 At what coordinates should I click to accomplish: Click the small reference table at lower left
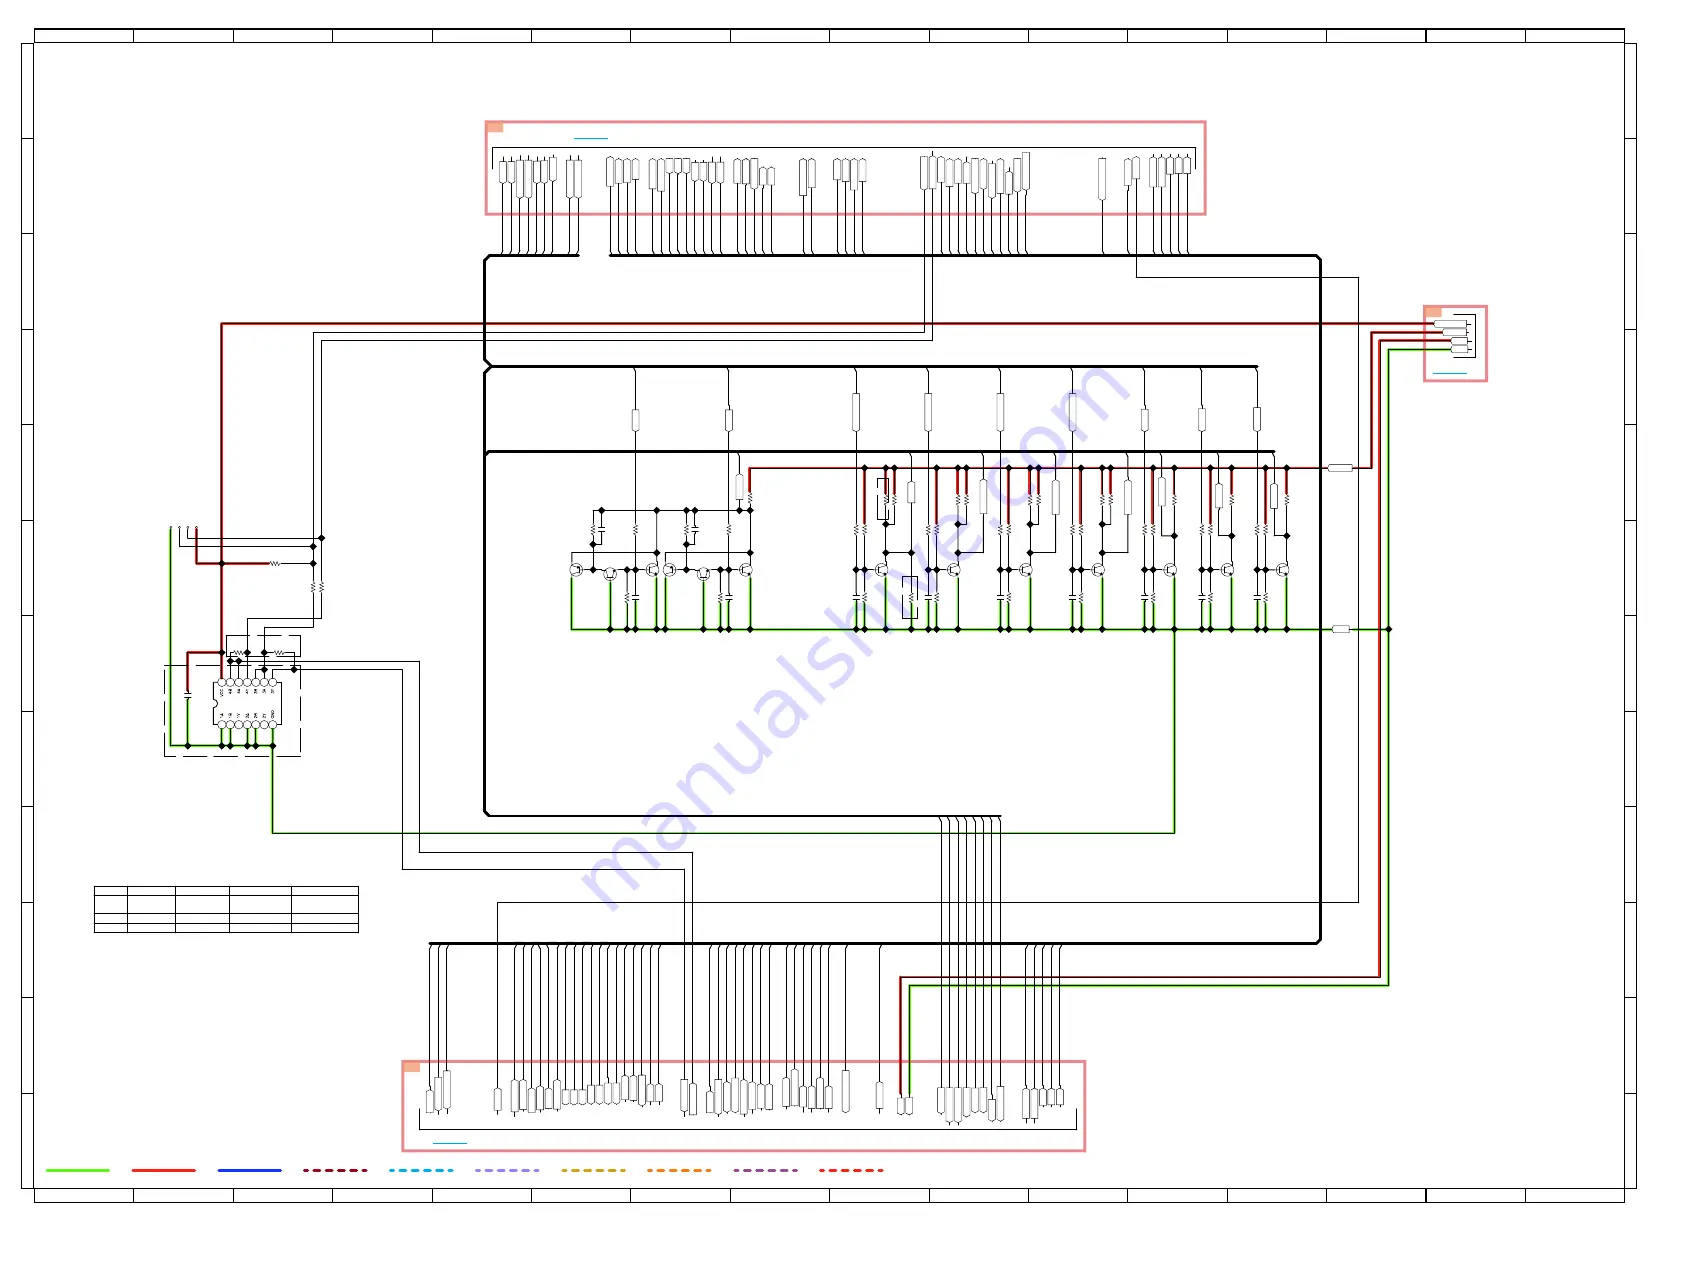[x=226, y=909]
